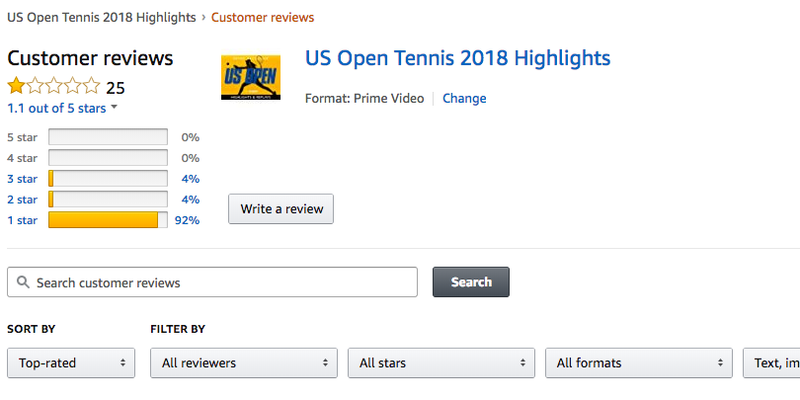Open the All formats filter dropdown
This screenshot has height=400, width=800.
click(639, 363)
